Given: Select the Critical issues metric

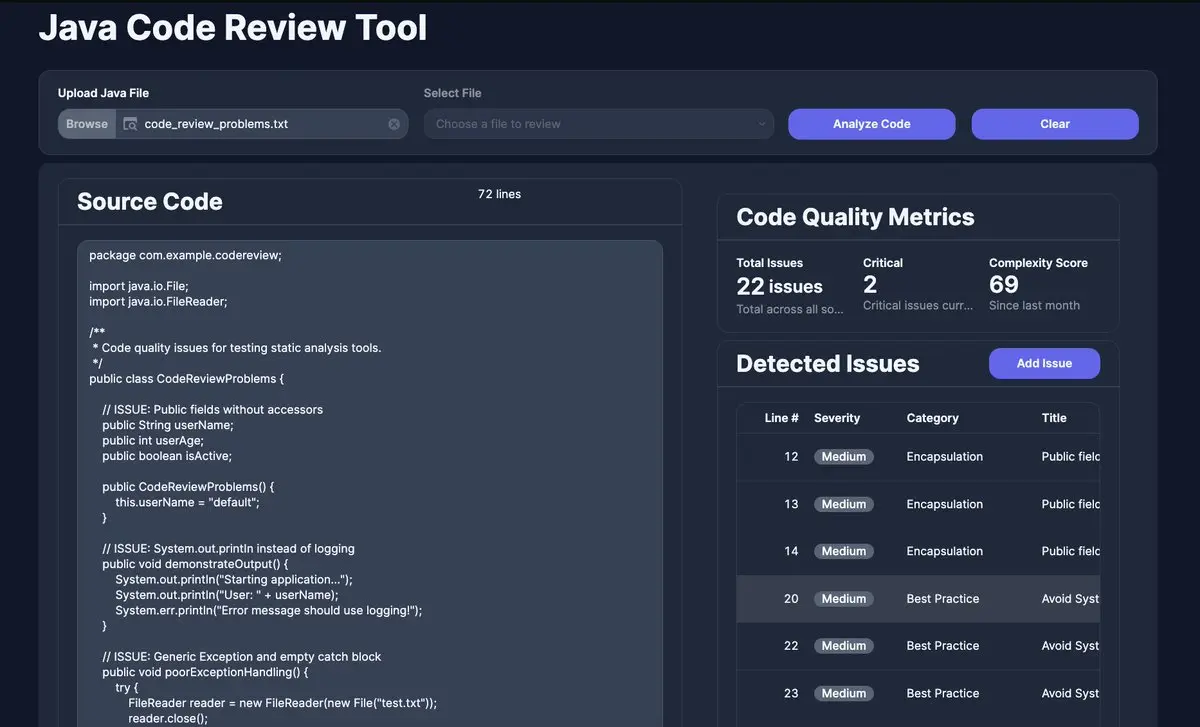Looking at the screenshot, I should (916, 286).
